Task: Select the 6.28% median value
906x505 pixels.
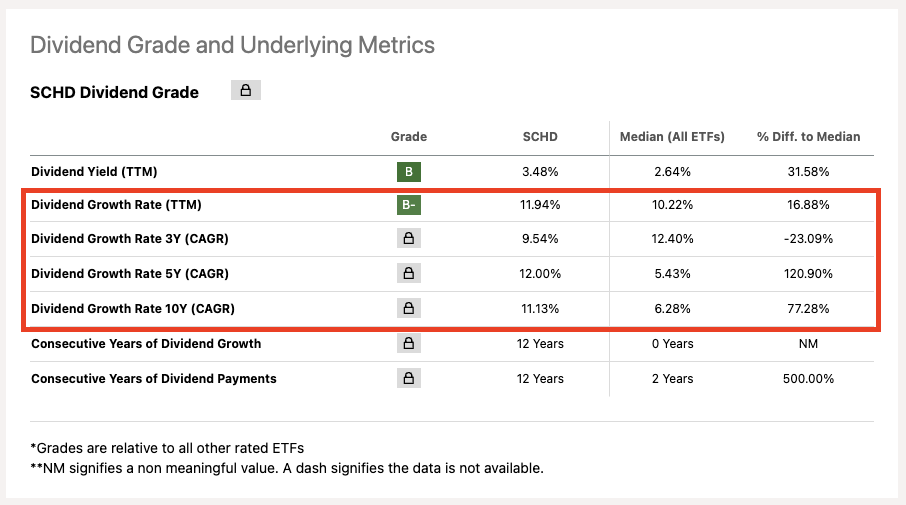Action: (673, 309)
